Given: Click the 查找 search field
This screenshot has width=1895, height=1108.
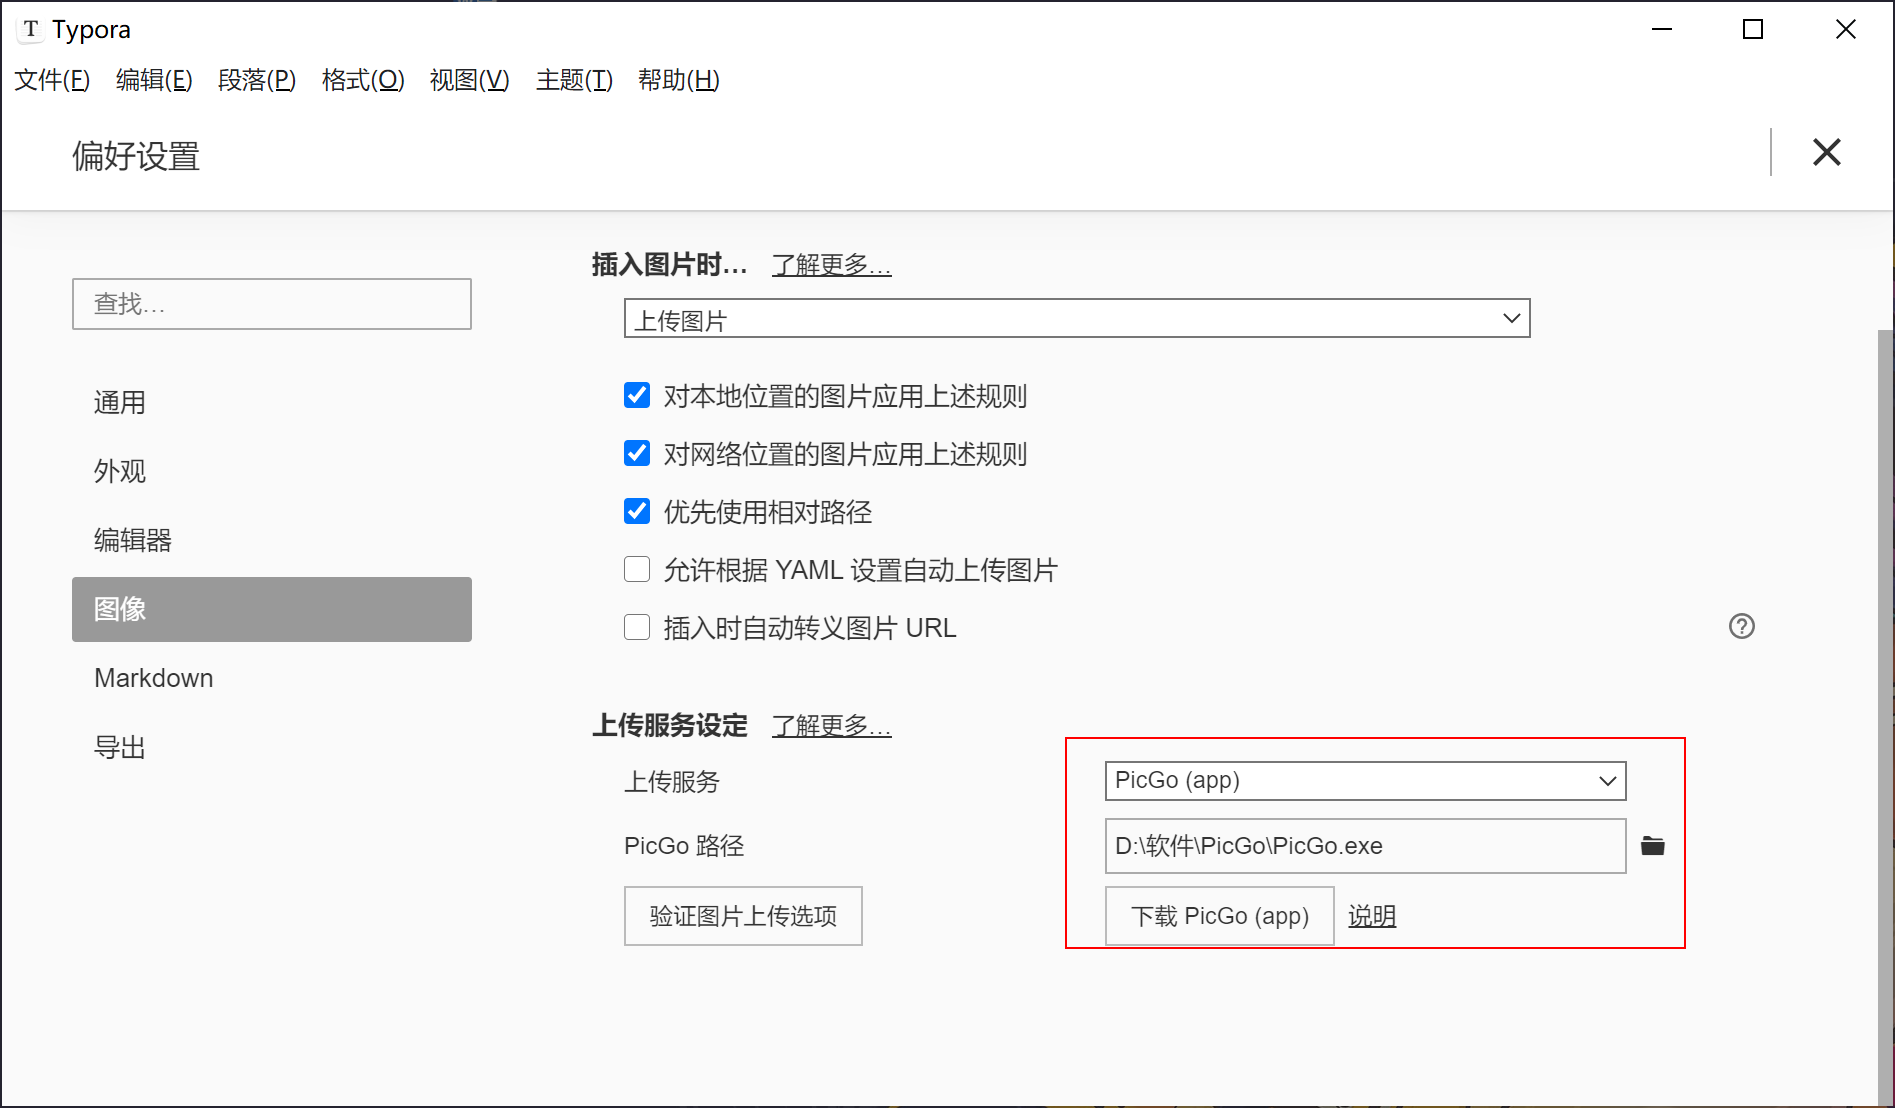Looking at the screenshot, I should pos(272,304).
